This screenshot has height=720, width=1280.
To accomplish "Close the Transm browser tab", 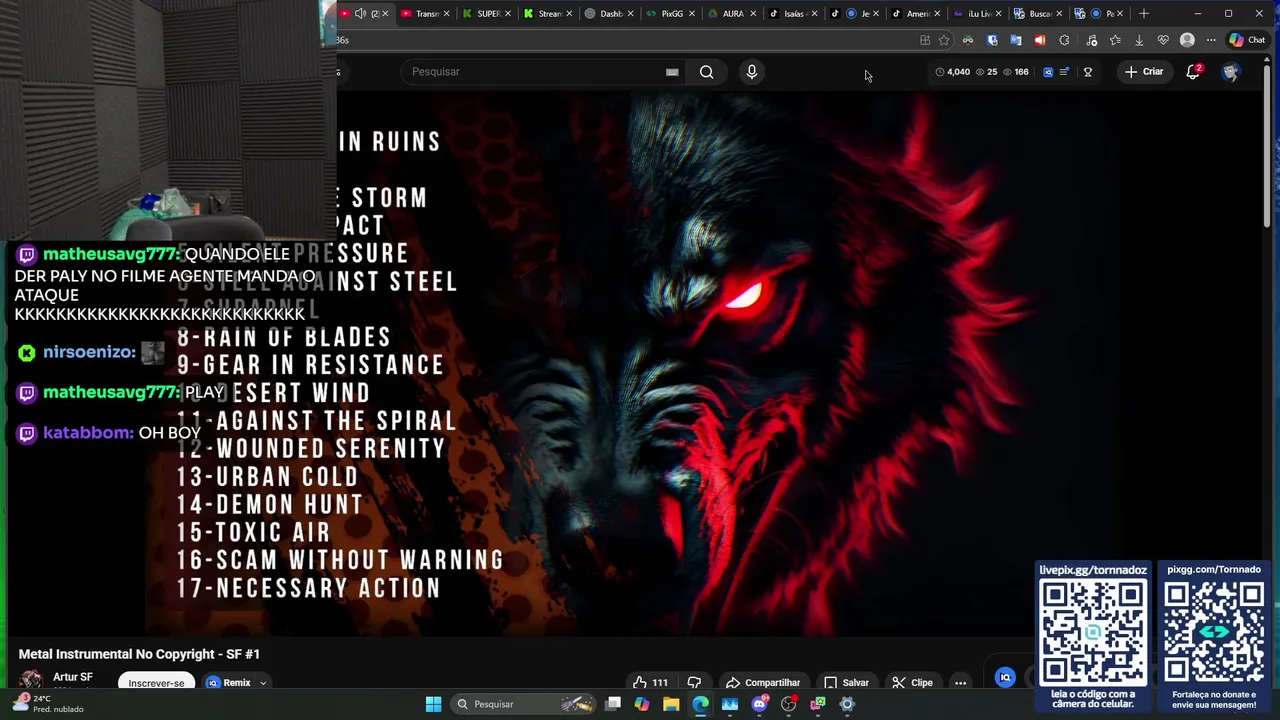I will (446, 13).
